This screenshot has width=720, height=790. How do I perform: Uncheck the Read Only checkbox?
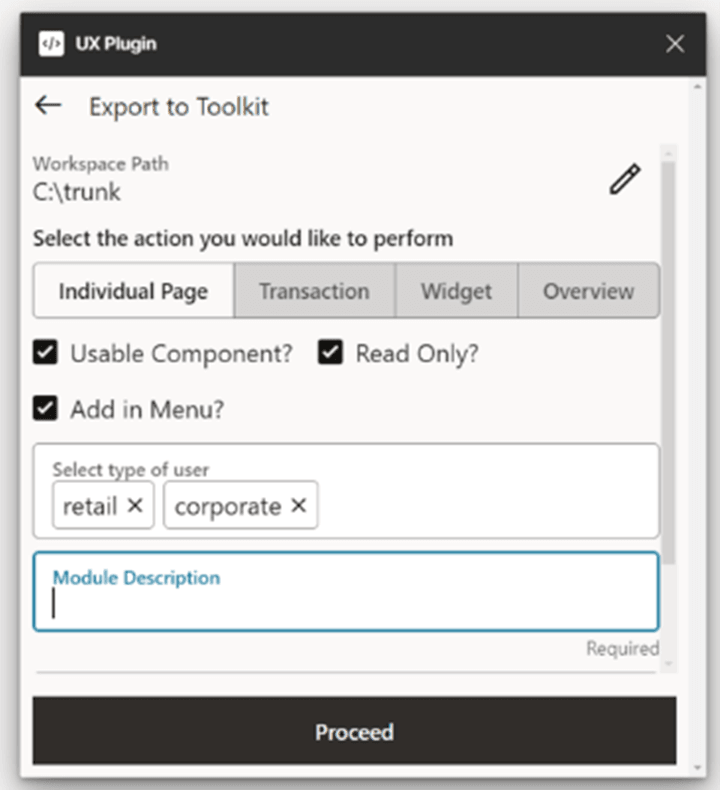coord(331,353)
